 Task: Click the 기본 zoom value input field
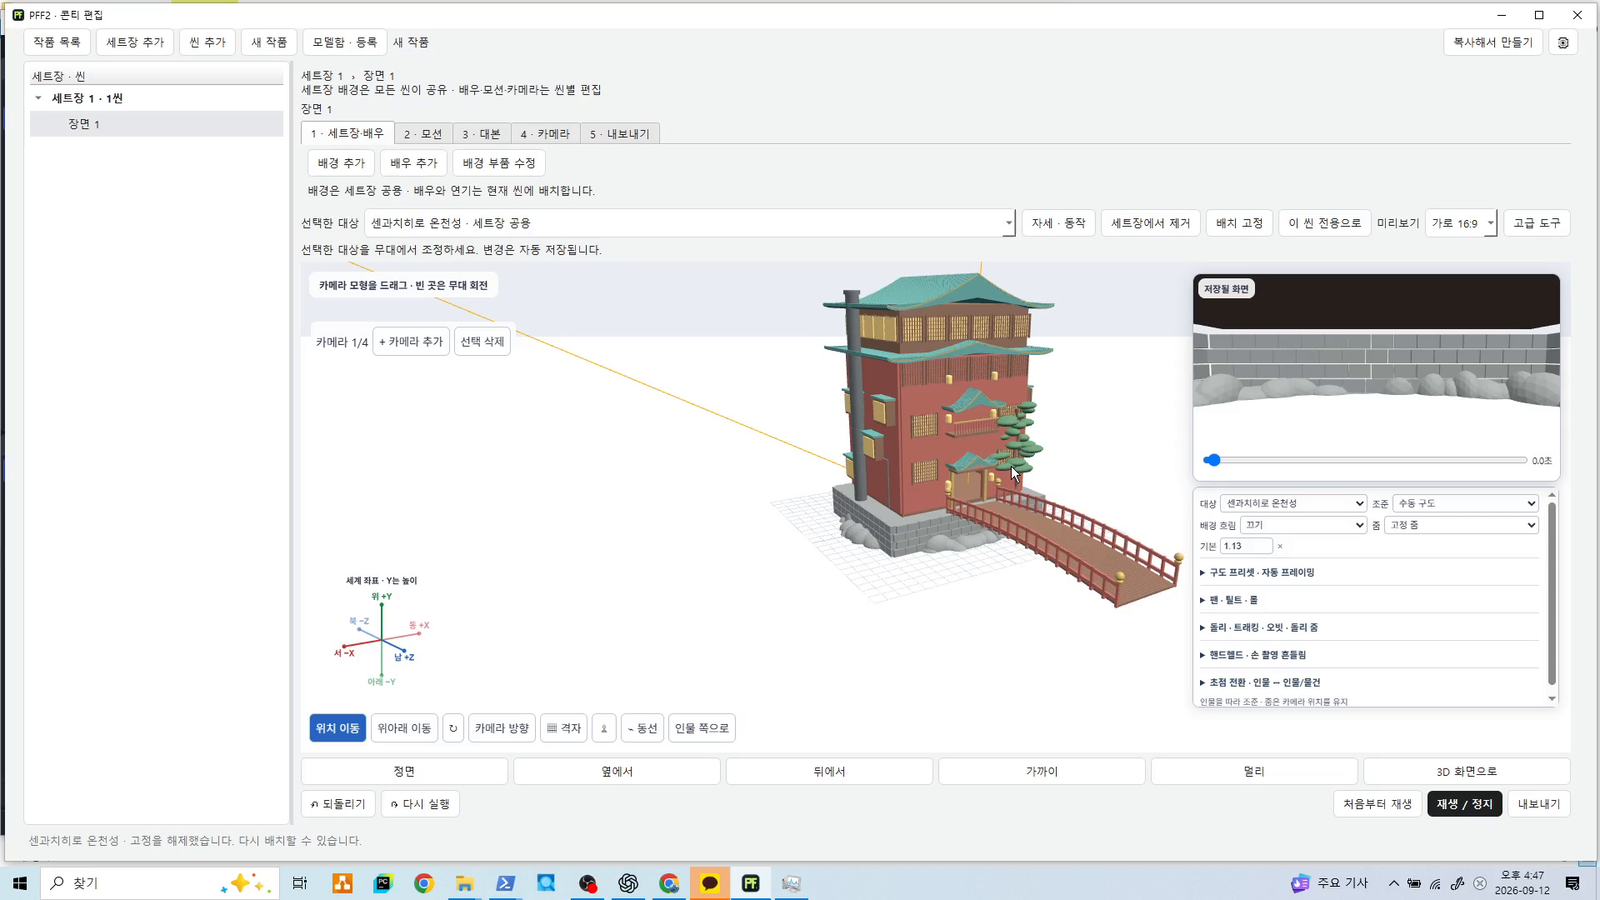tap(1246, 546)
